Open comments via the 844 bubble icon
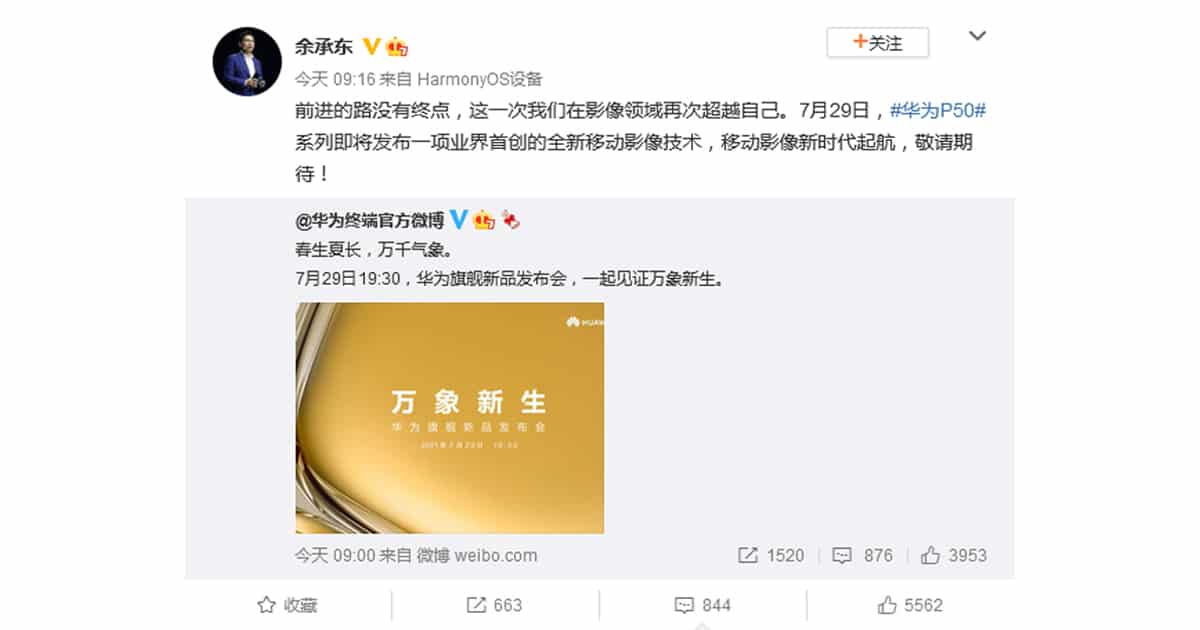This screenshot has width=1200, height=630. point(684,605)
